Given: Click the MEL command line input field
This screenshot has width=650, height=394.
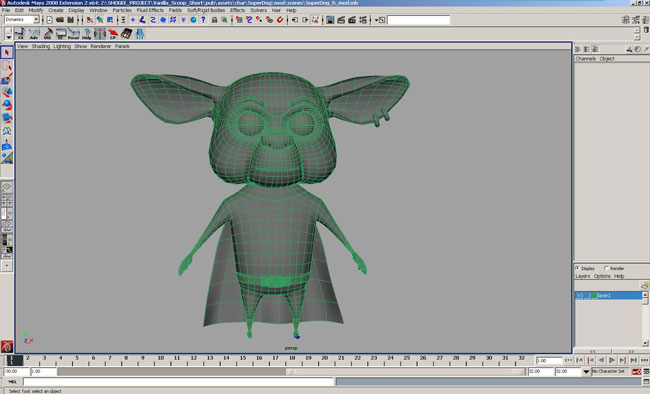Looking at the screenshot, I should click(179, 381).
